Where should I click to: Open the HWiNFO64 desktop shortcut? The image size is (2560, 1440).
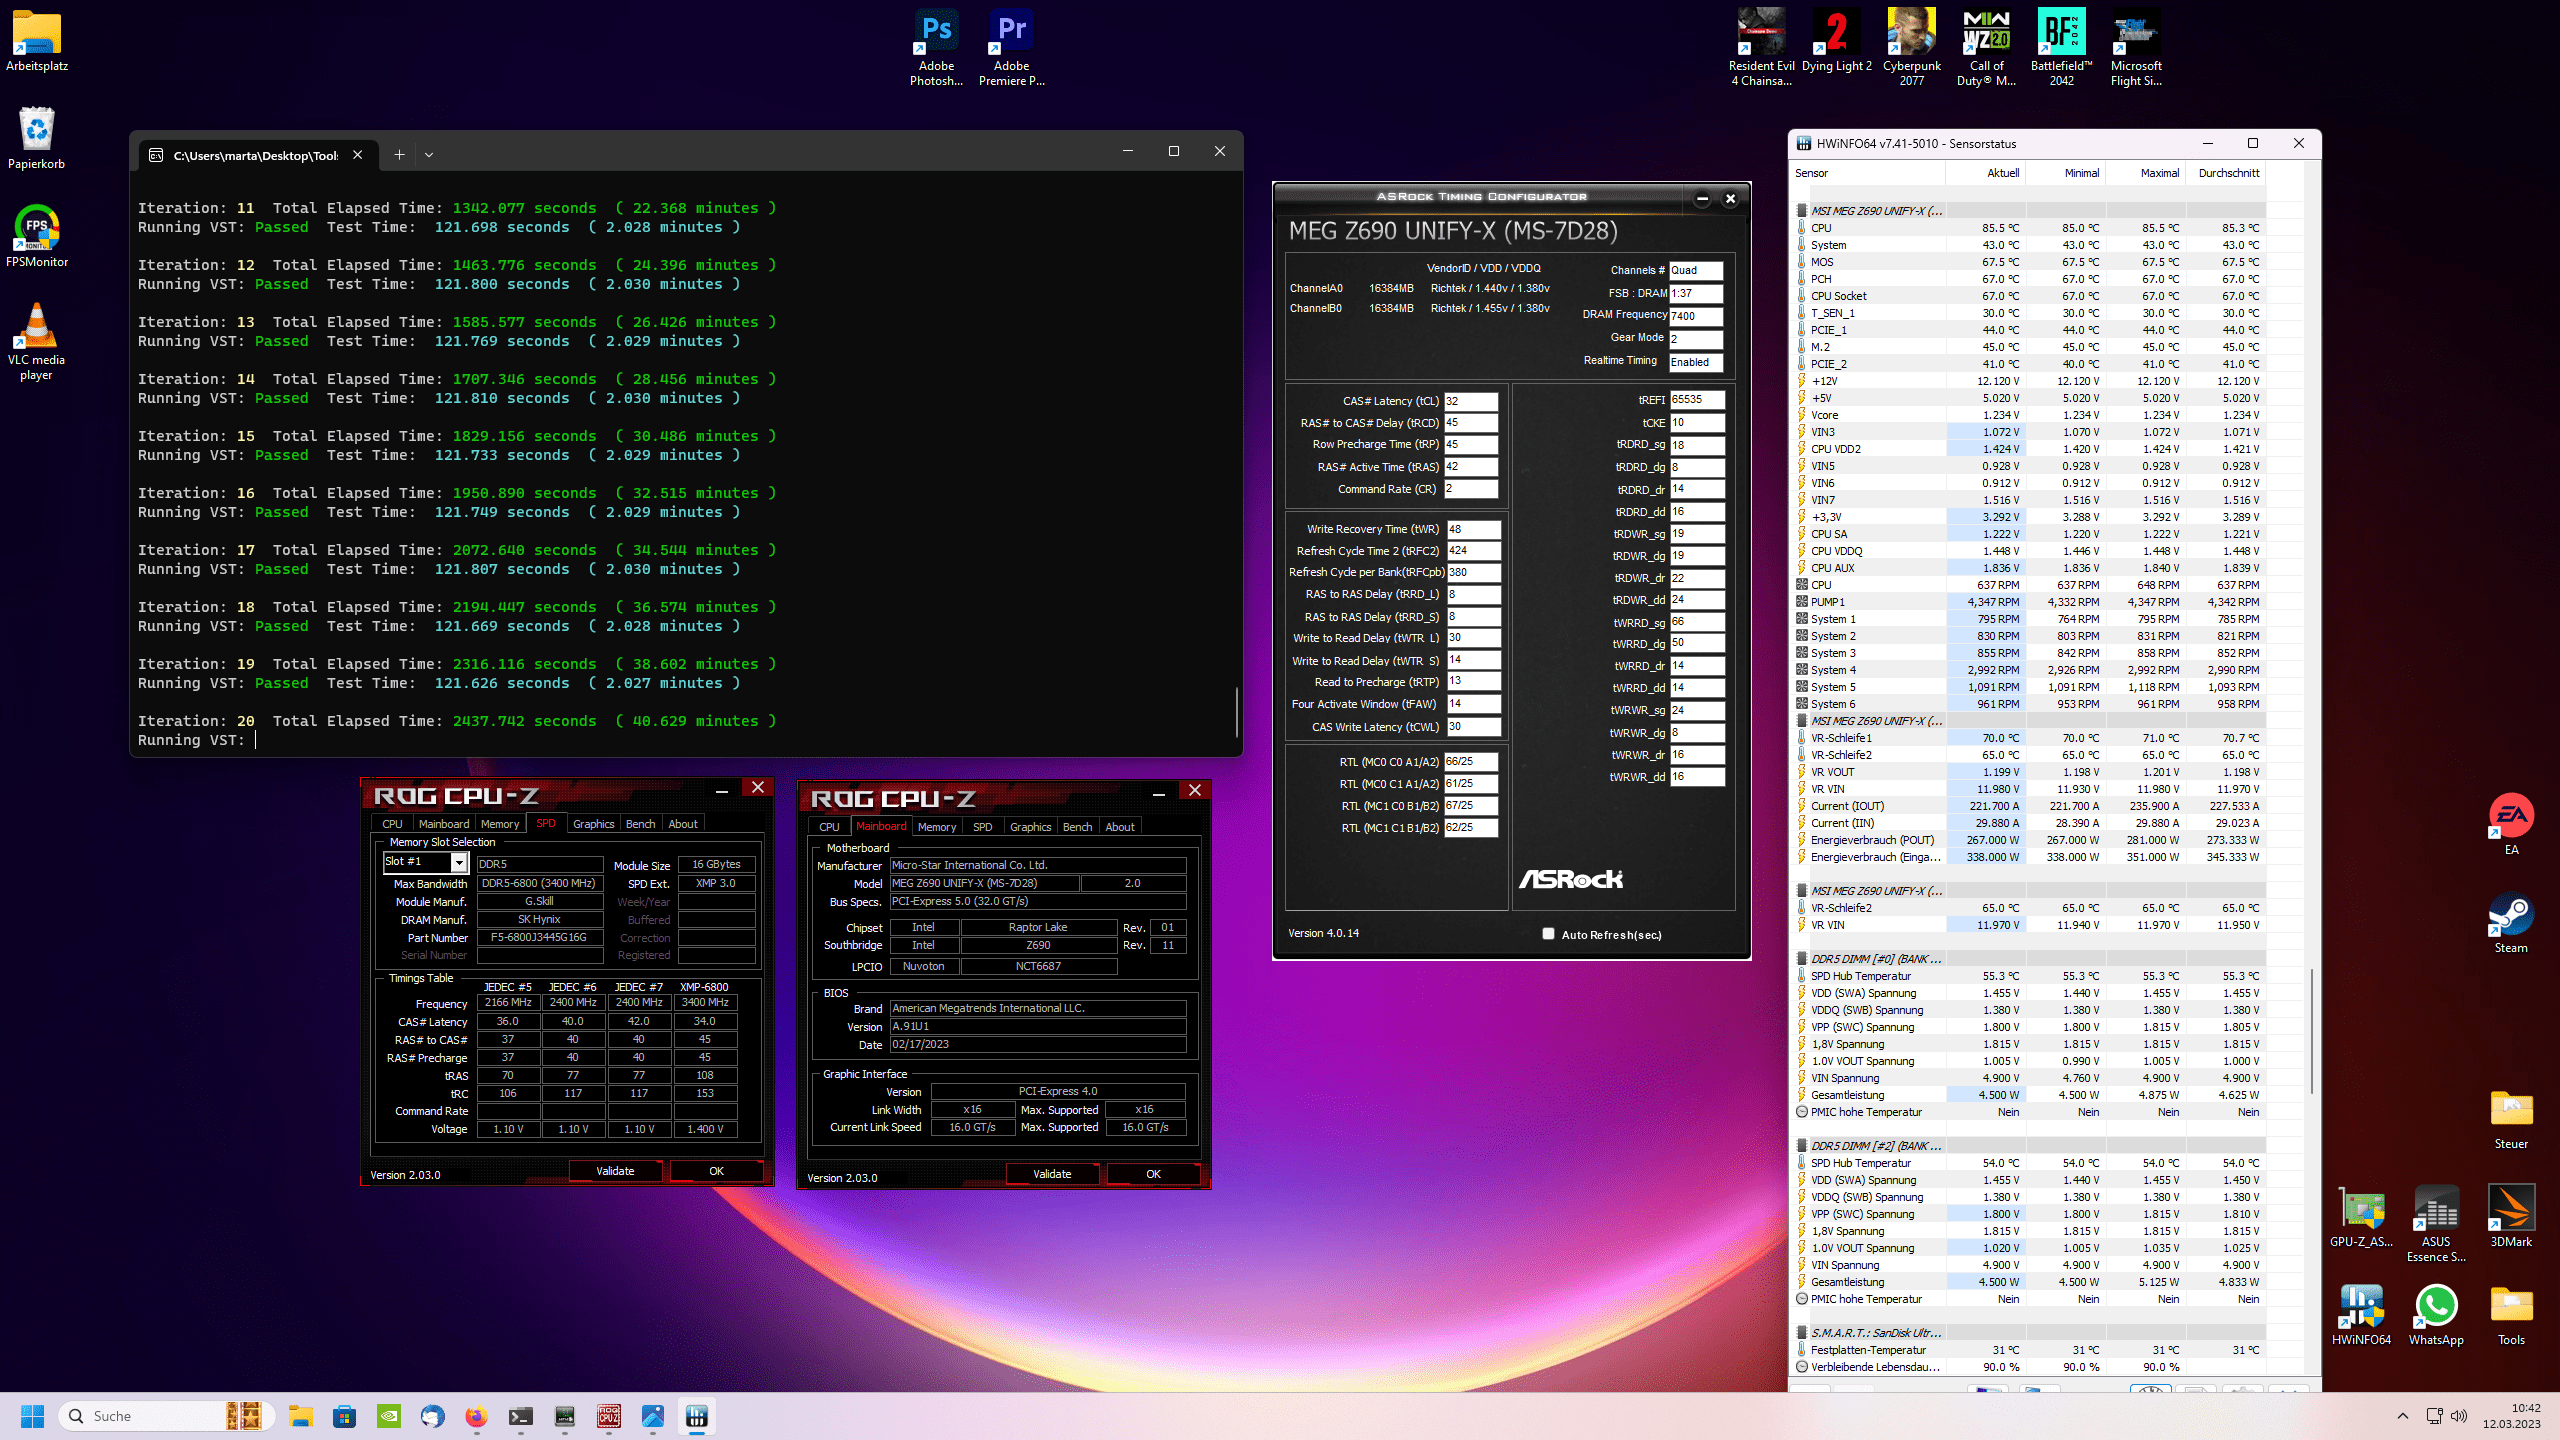pyautogui.click(x=2361, y=1314)
